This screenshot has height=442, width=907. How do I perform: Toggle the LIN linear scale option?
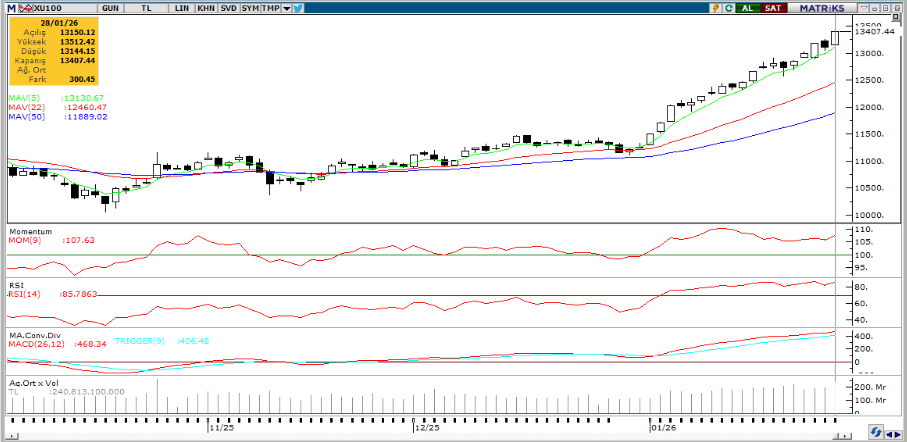point(181,8)
